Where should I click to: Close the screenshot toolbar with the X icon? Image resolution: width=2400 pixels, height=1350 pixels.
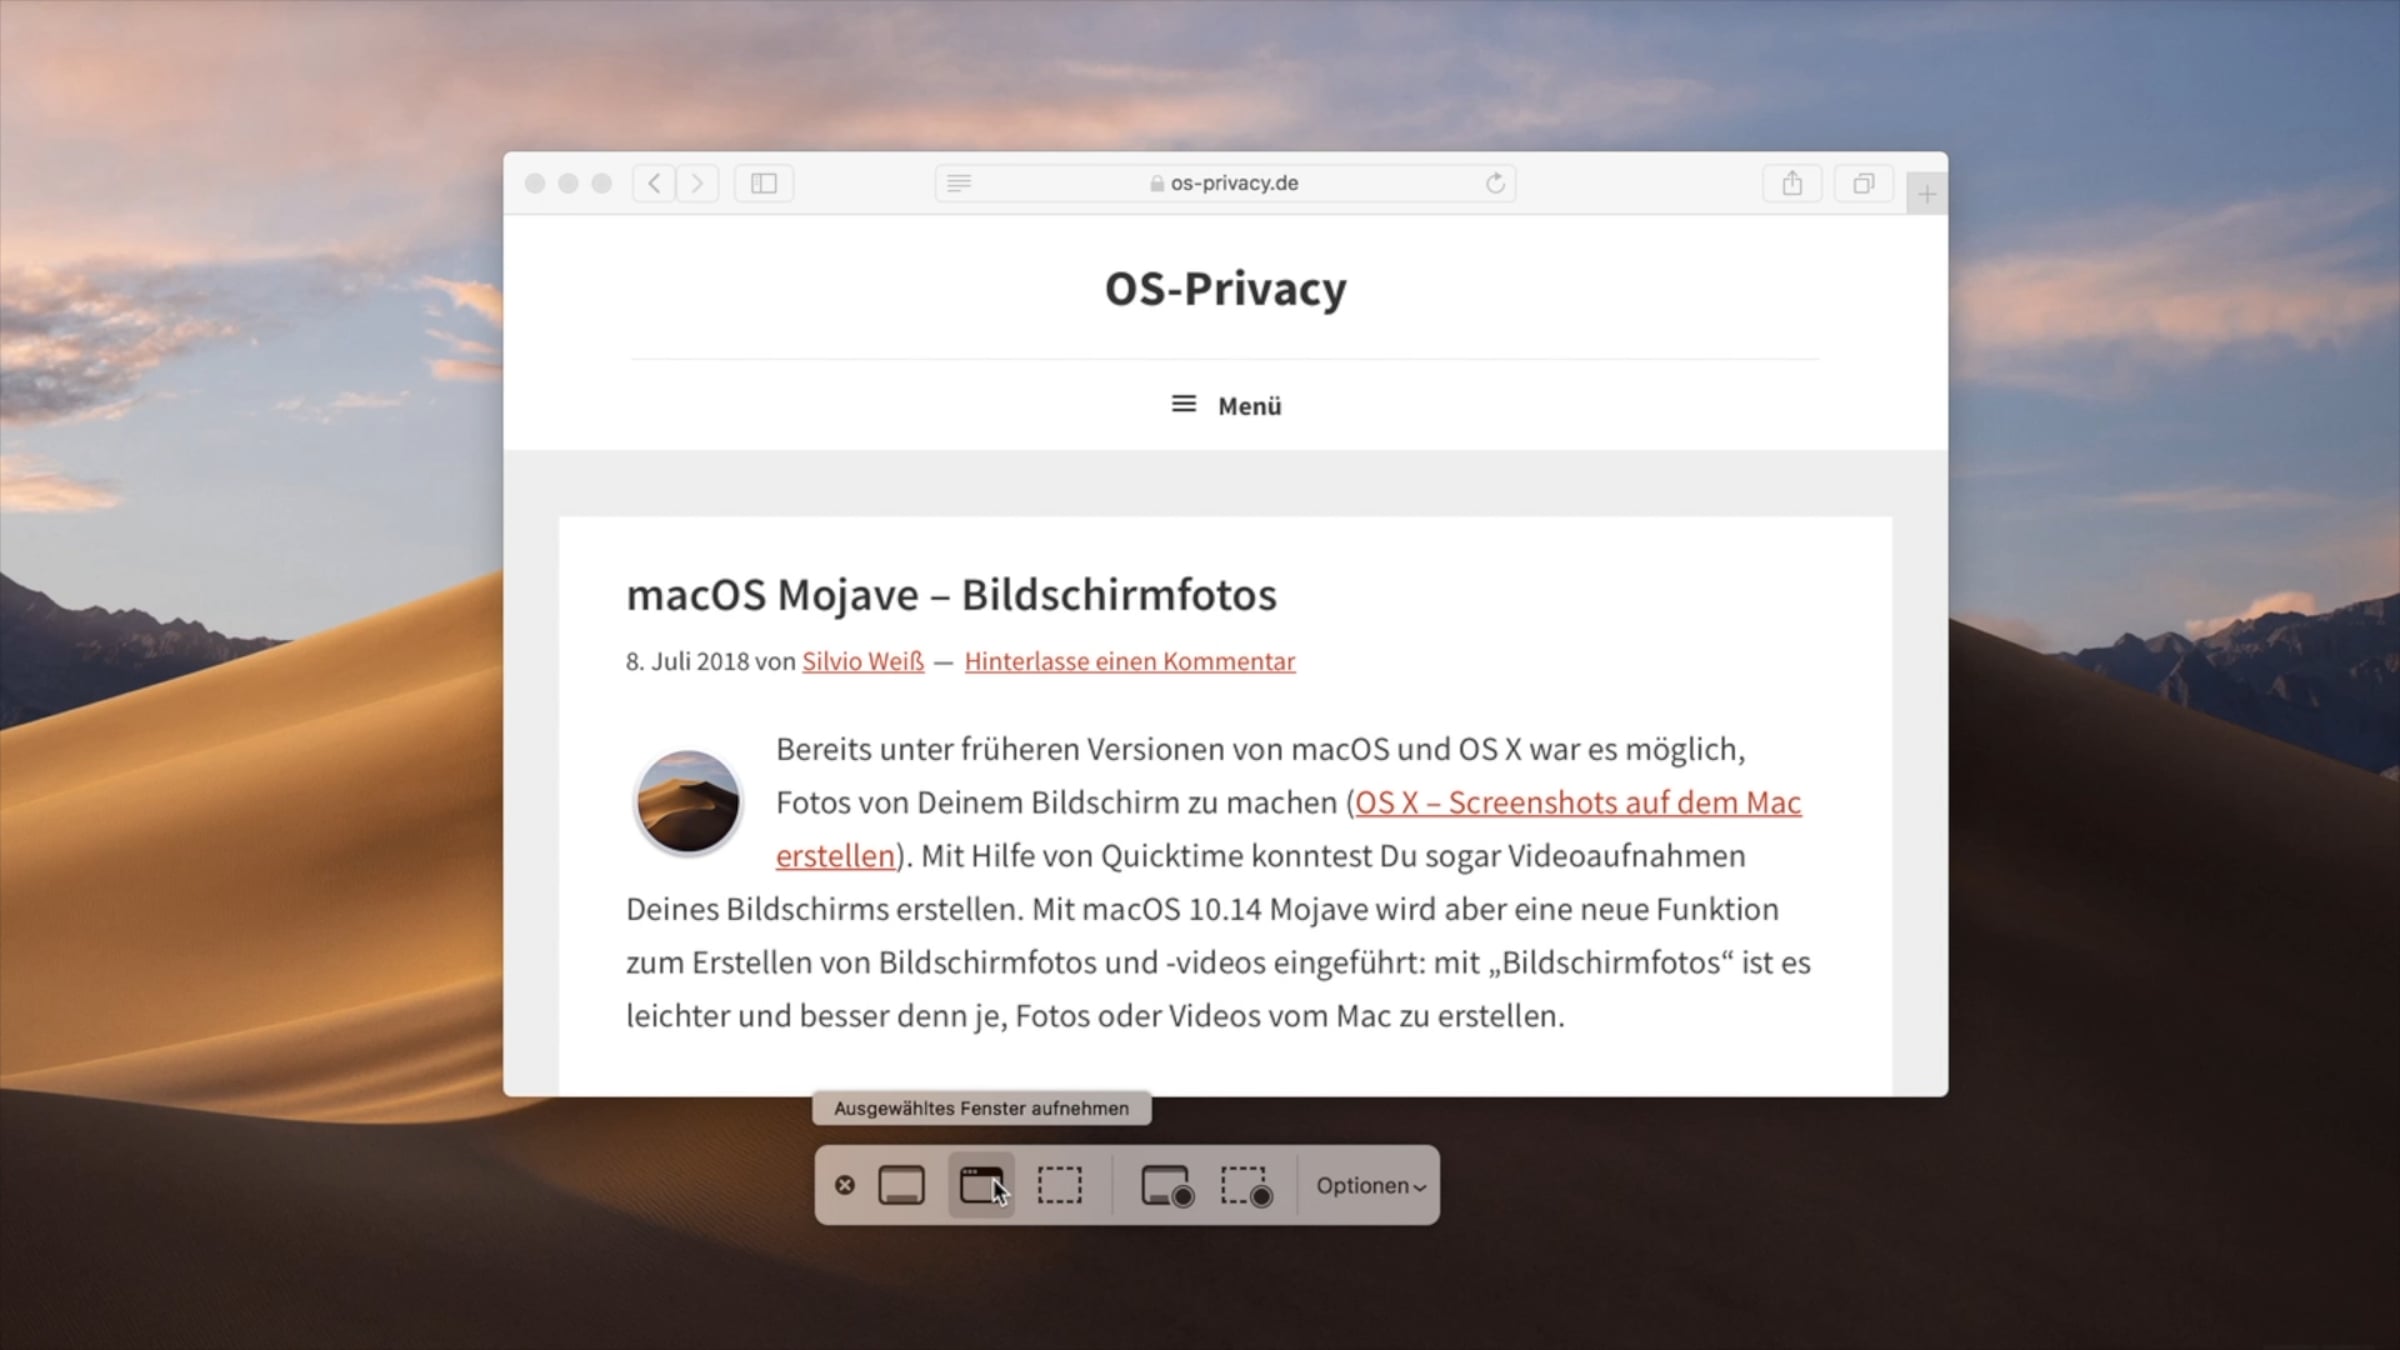845,1185
